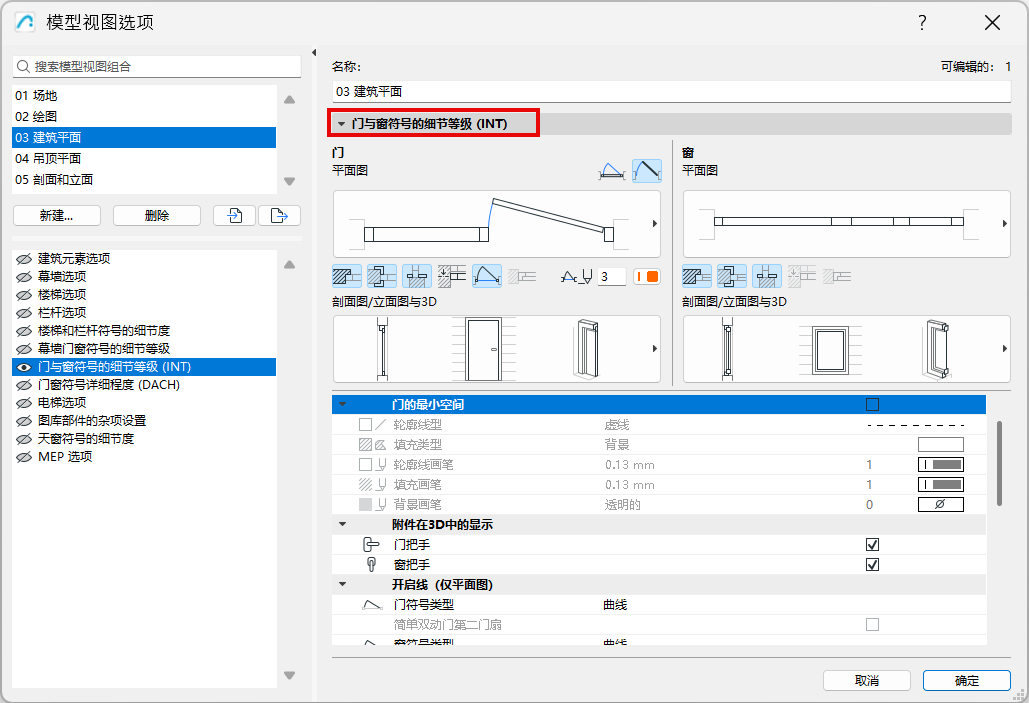This screenshot has height=703, width=1029.
Task: Click the eye icon next to 楼梯选项
Action: click(x=24, y=295)
